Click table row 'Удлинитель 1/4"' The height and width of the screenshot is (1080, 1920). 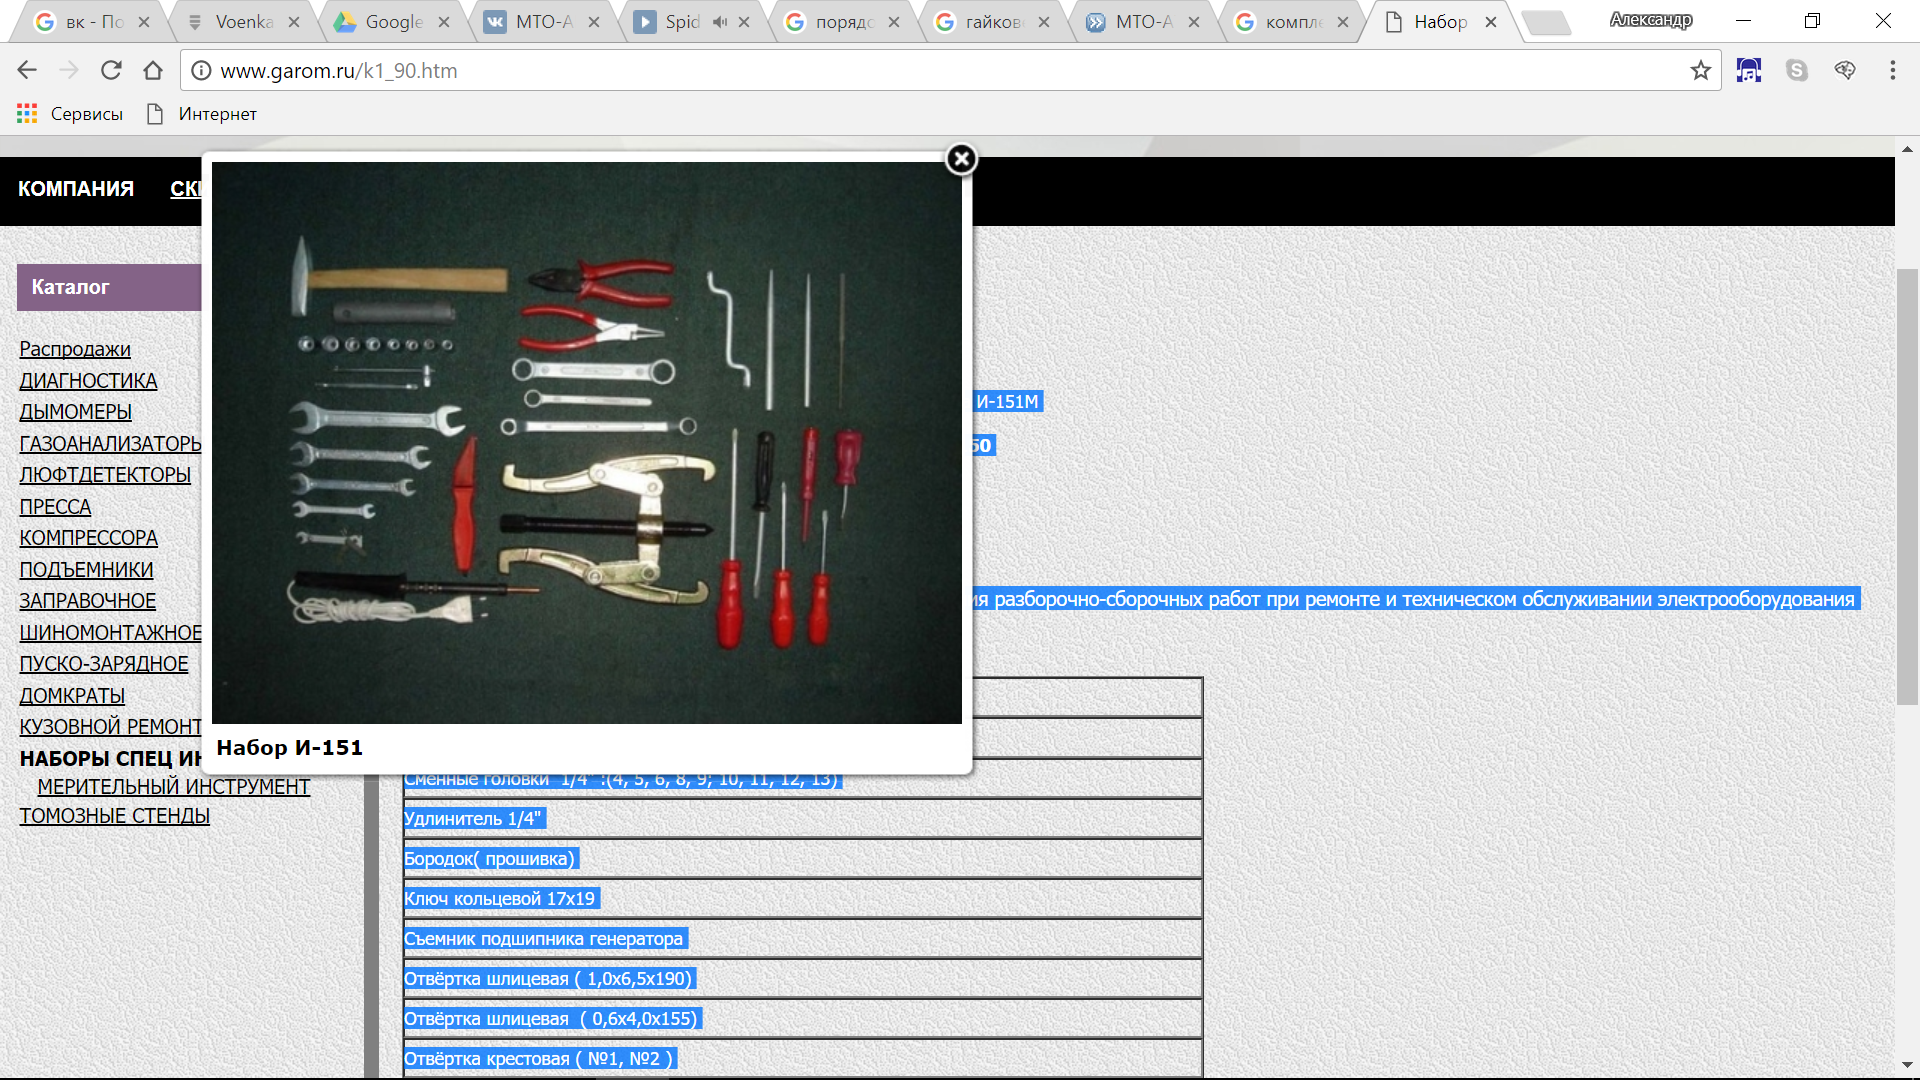802,819
